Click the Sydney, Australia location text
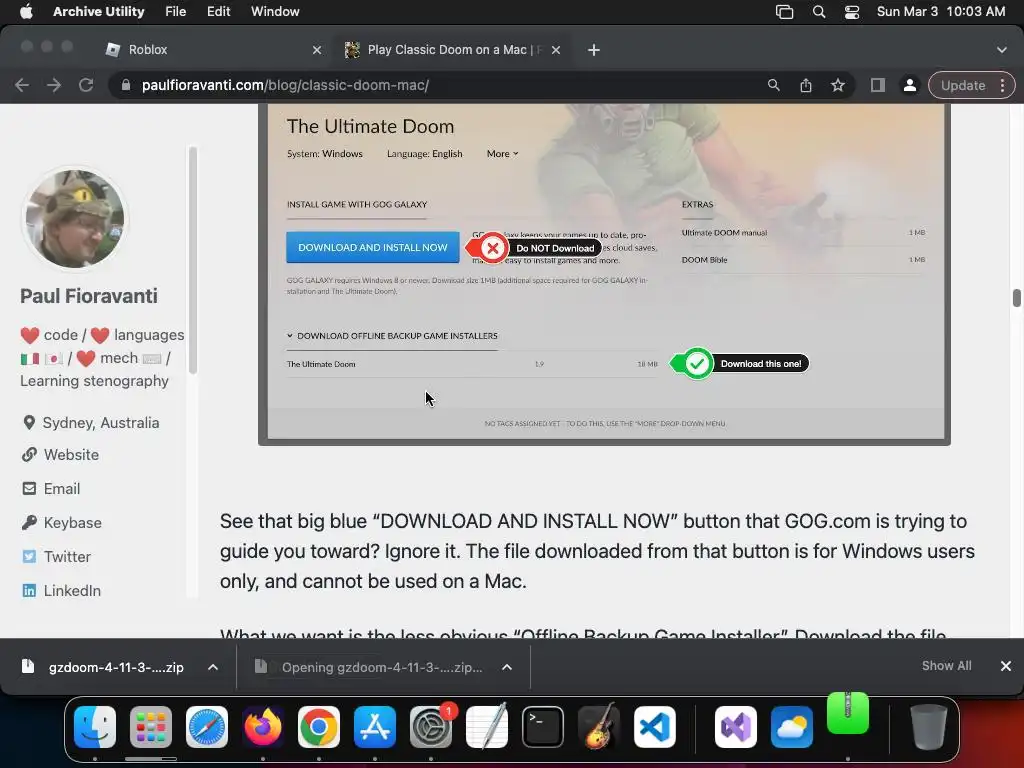The height and width of the screenshot is (768, 1024). [101, 423]
